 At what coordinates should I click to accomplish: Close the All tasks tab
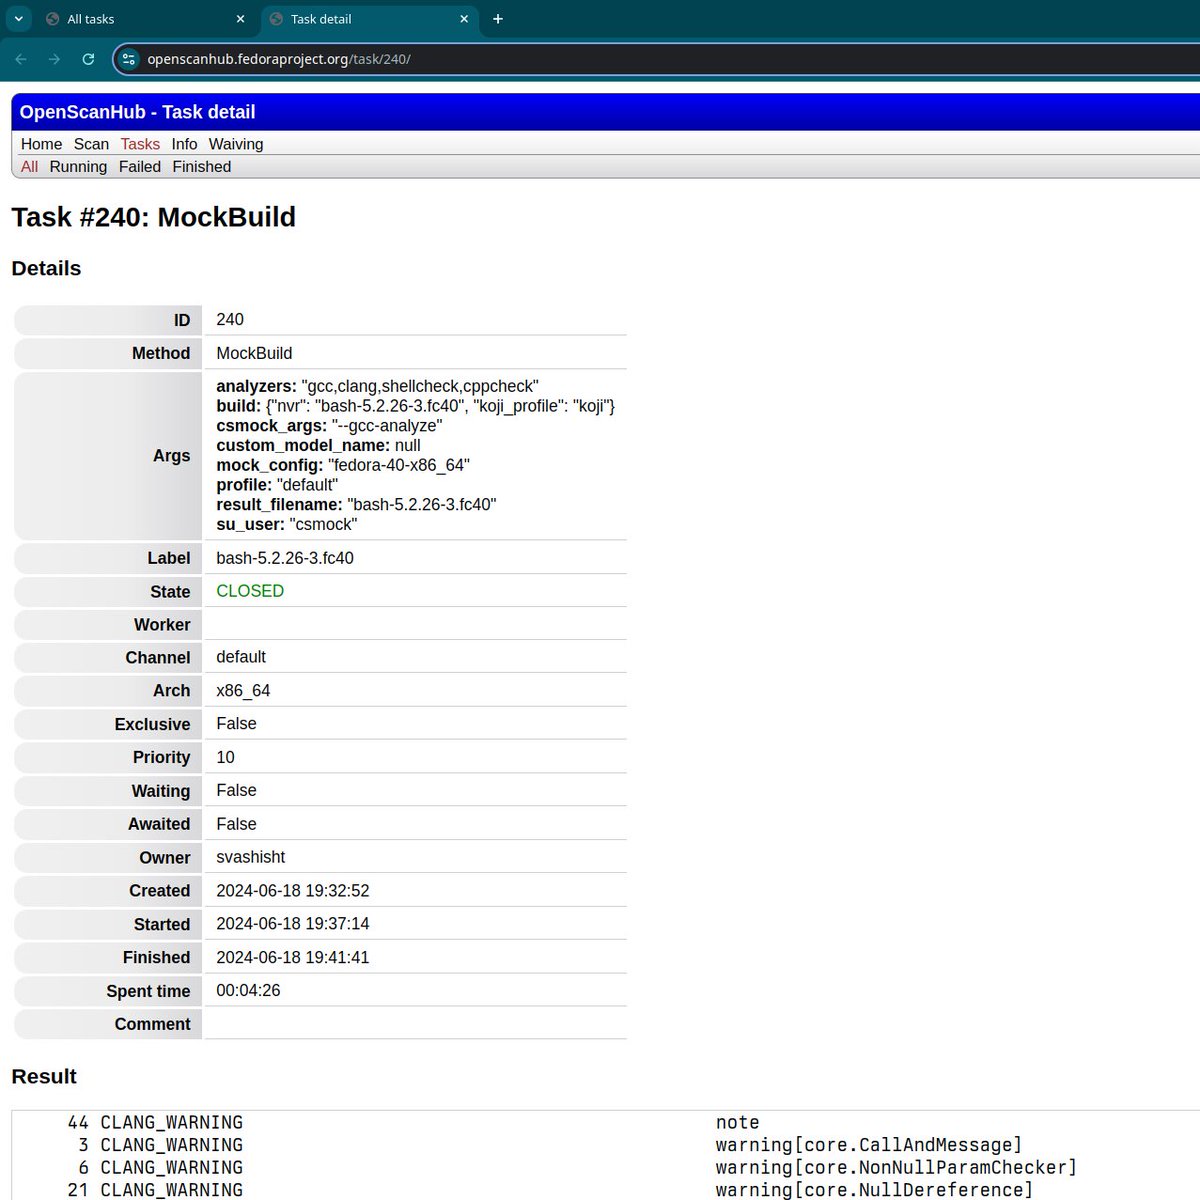(x=239, y=18)
